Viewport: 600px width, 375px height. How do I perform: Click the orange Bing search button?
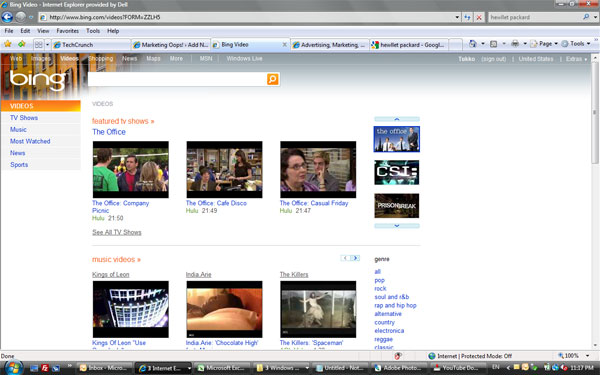272,79
